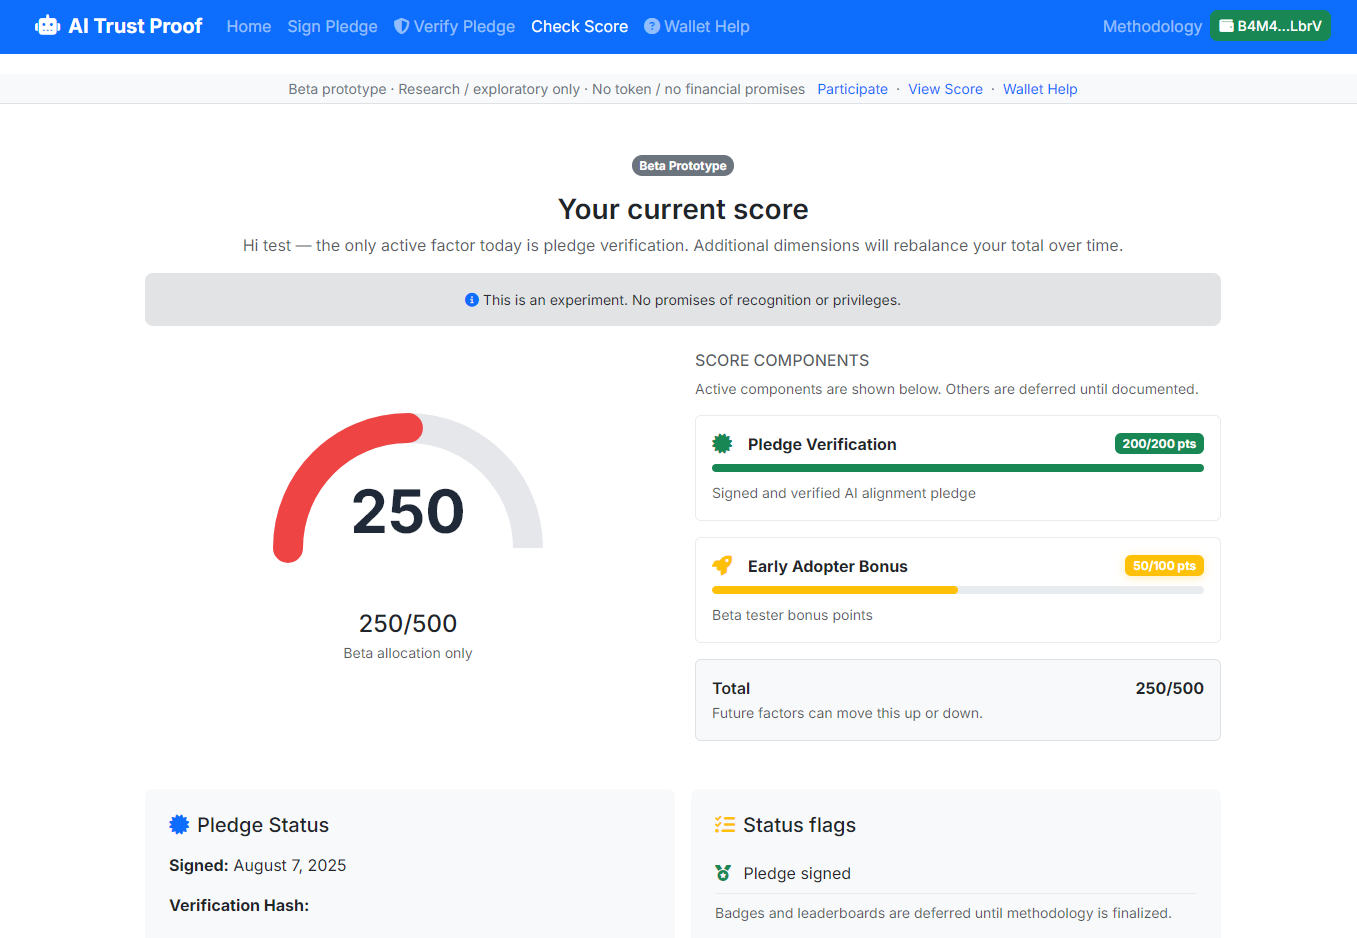Viewport: 1357px width, 938px height.
Task: Click the Pledge Verification title text
Action: 822,444
